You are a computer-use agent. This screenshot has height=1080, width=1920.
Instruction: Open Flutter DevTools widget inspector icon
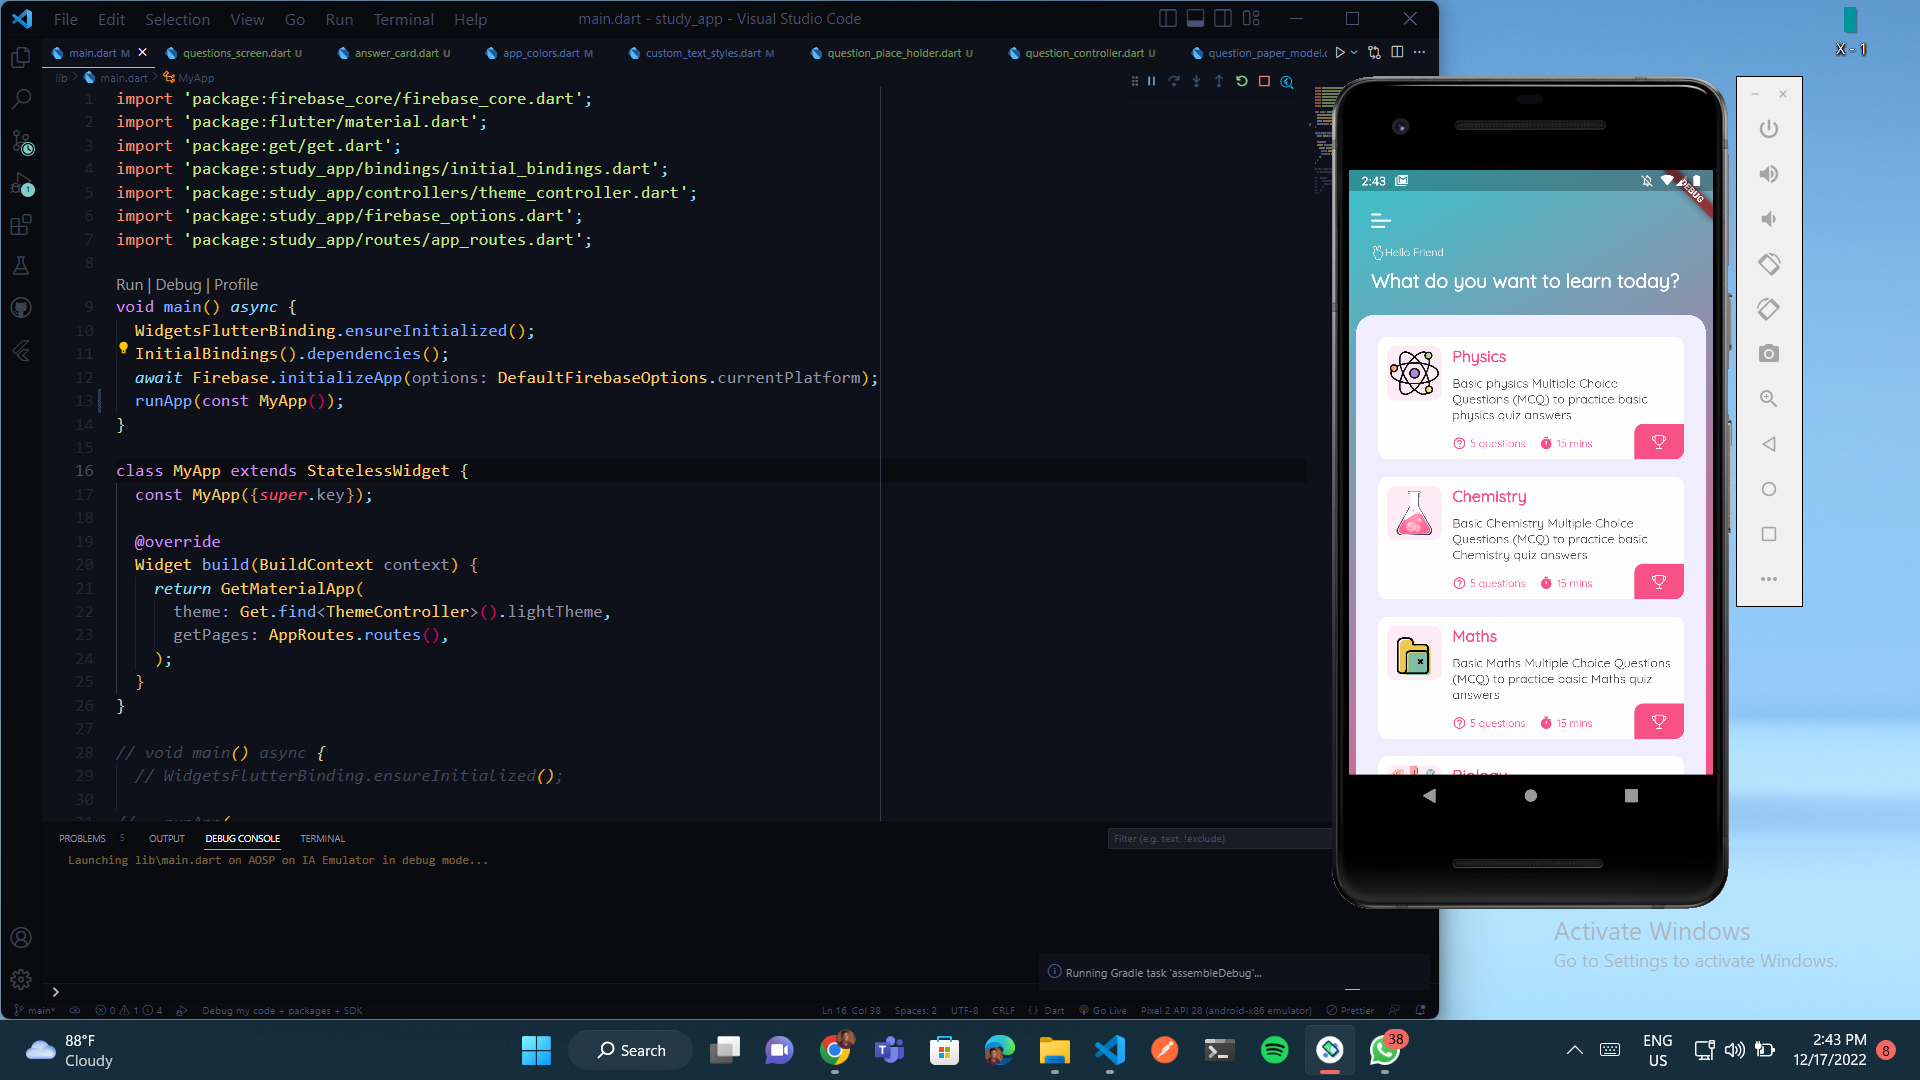point(1287,82)
